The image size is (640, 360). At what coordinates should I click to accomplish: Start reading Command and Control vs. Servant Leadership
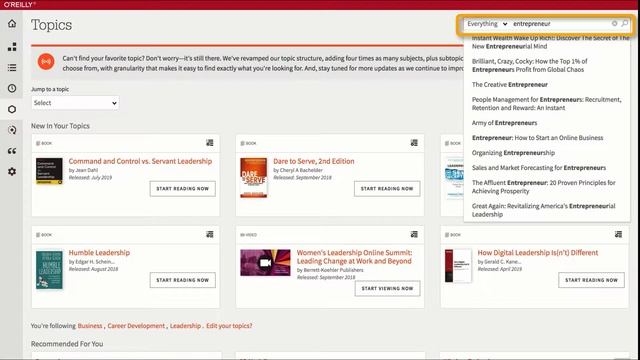(x=182, y=189)
